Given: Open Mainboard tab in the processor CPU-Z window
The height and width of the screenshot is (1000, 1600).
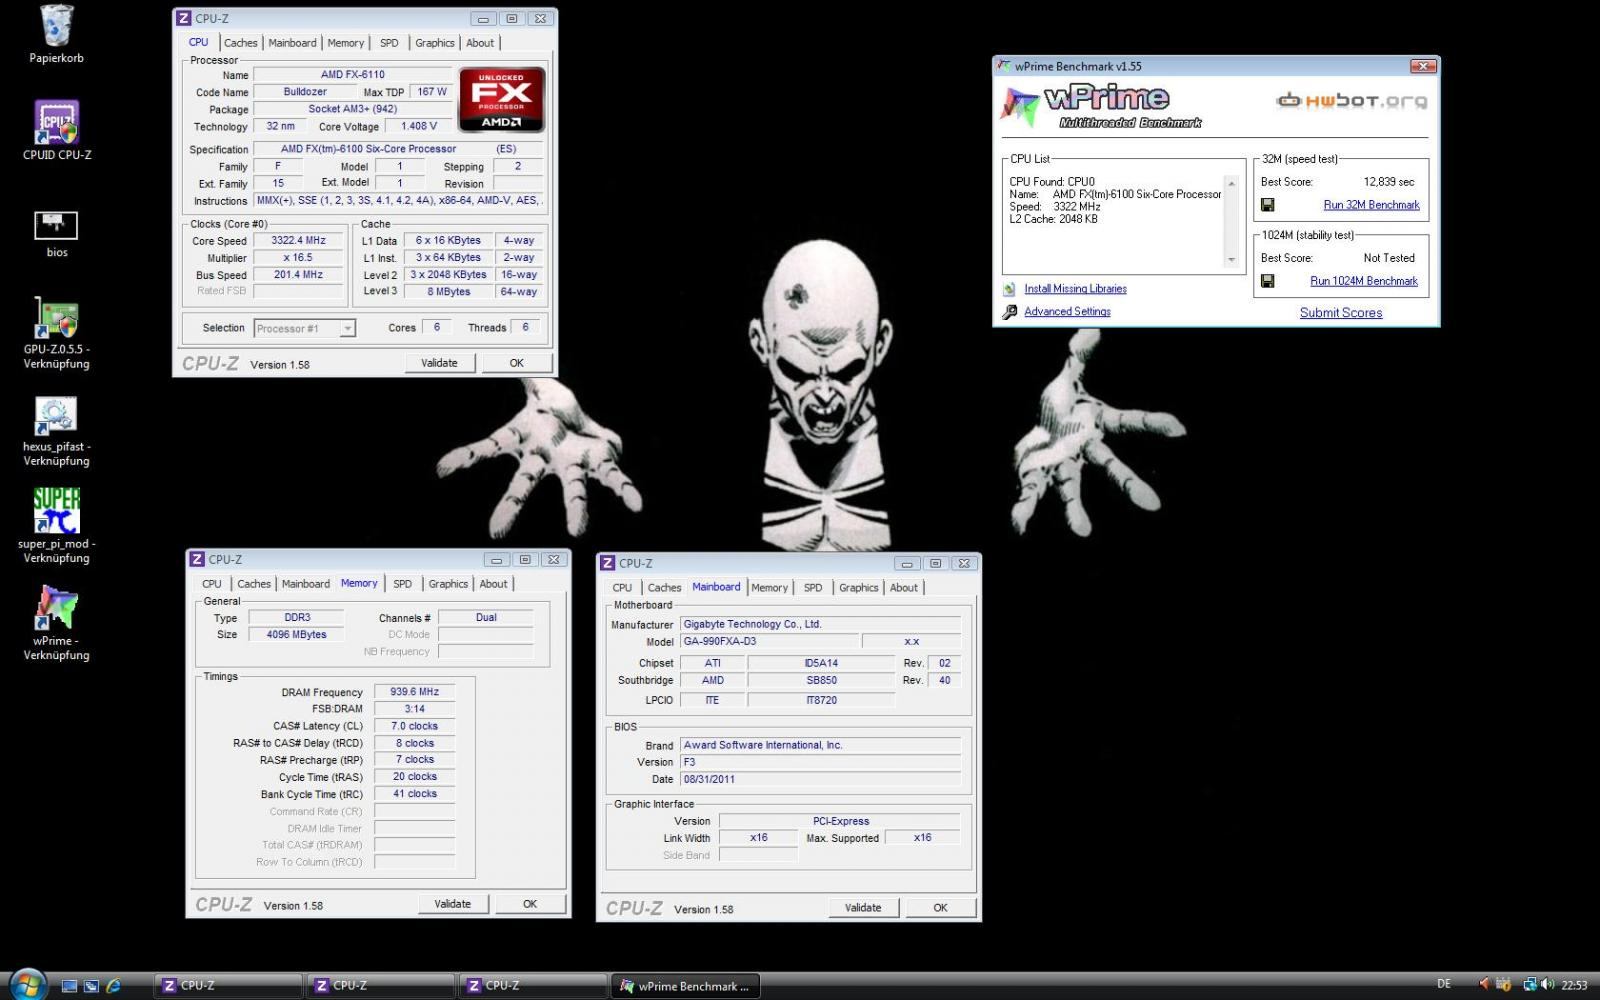Looking at the screenshot, I should [292, 43].
